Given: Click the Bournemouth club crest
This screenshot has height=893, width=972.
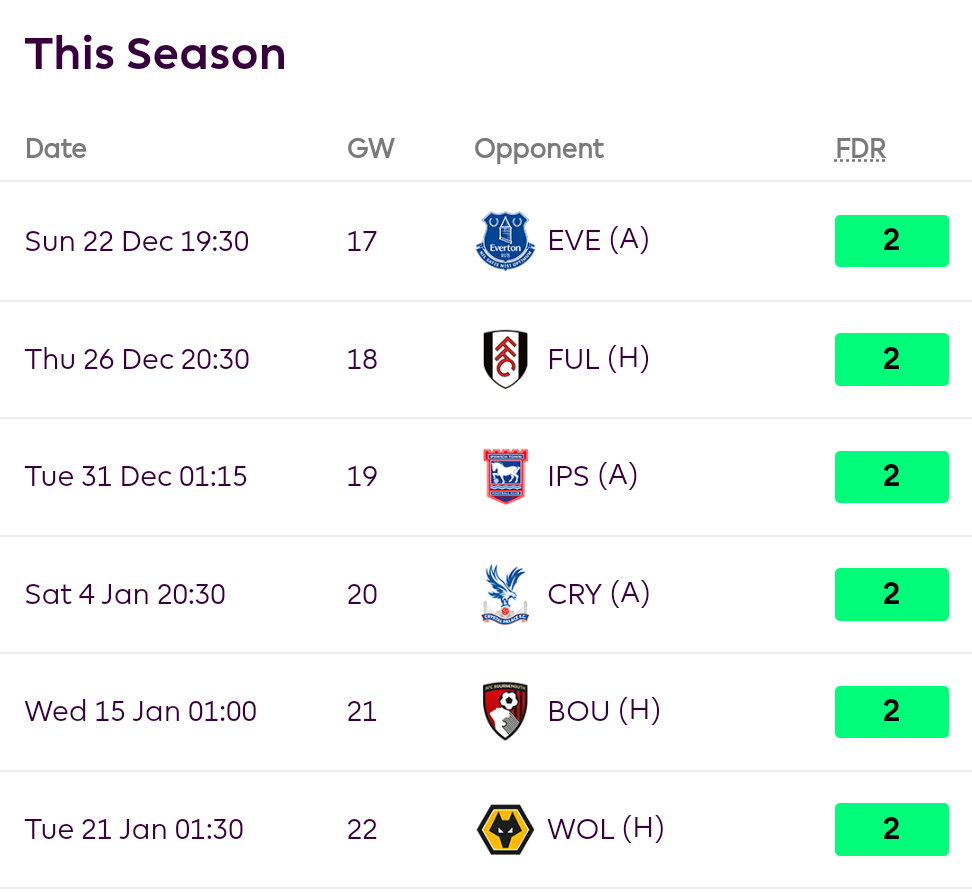Looking at the screenshot, I should tap(505, 711).
